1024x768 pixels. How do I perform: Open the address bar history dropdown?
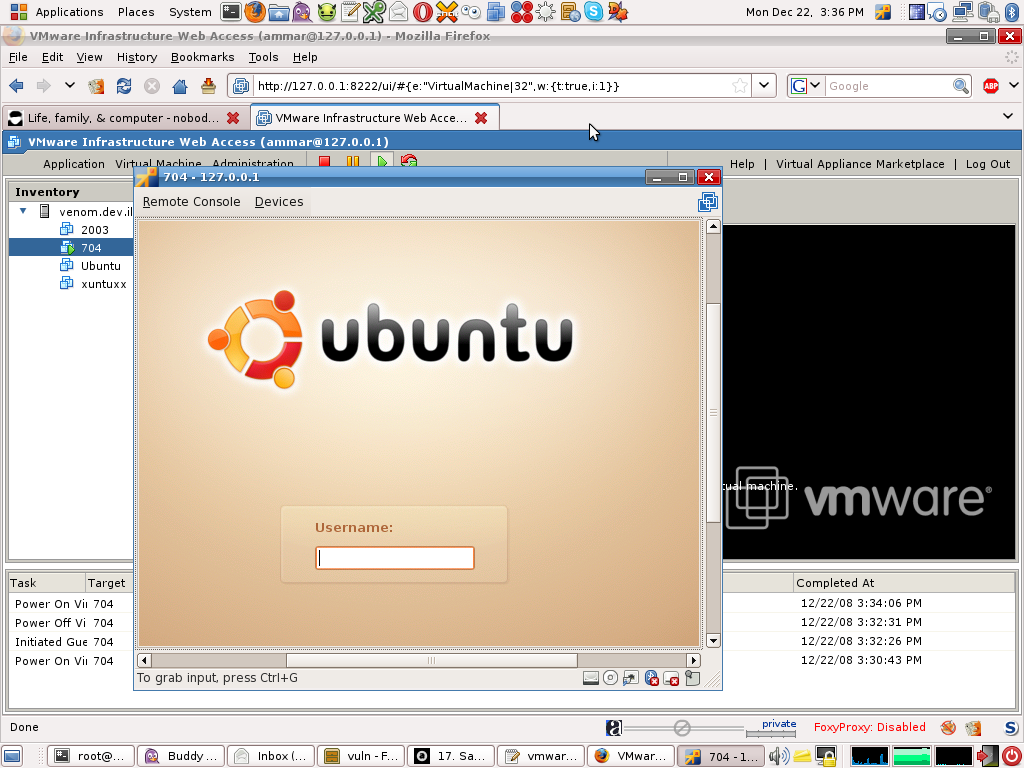click(763, 86)
